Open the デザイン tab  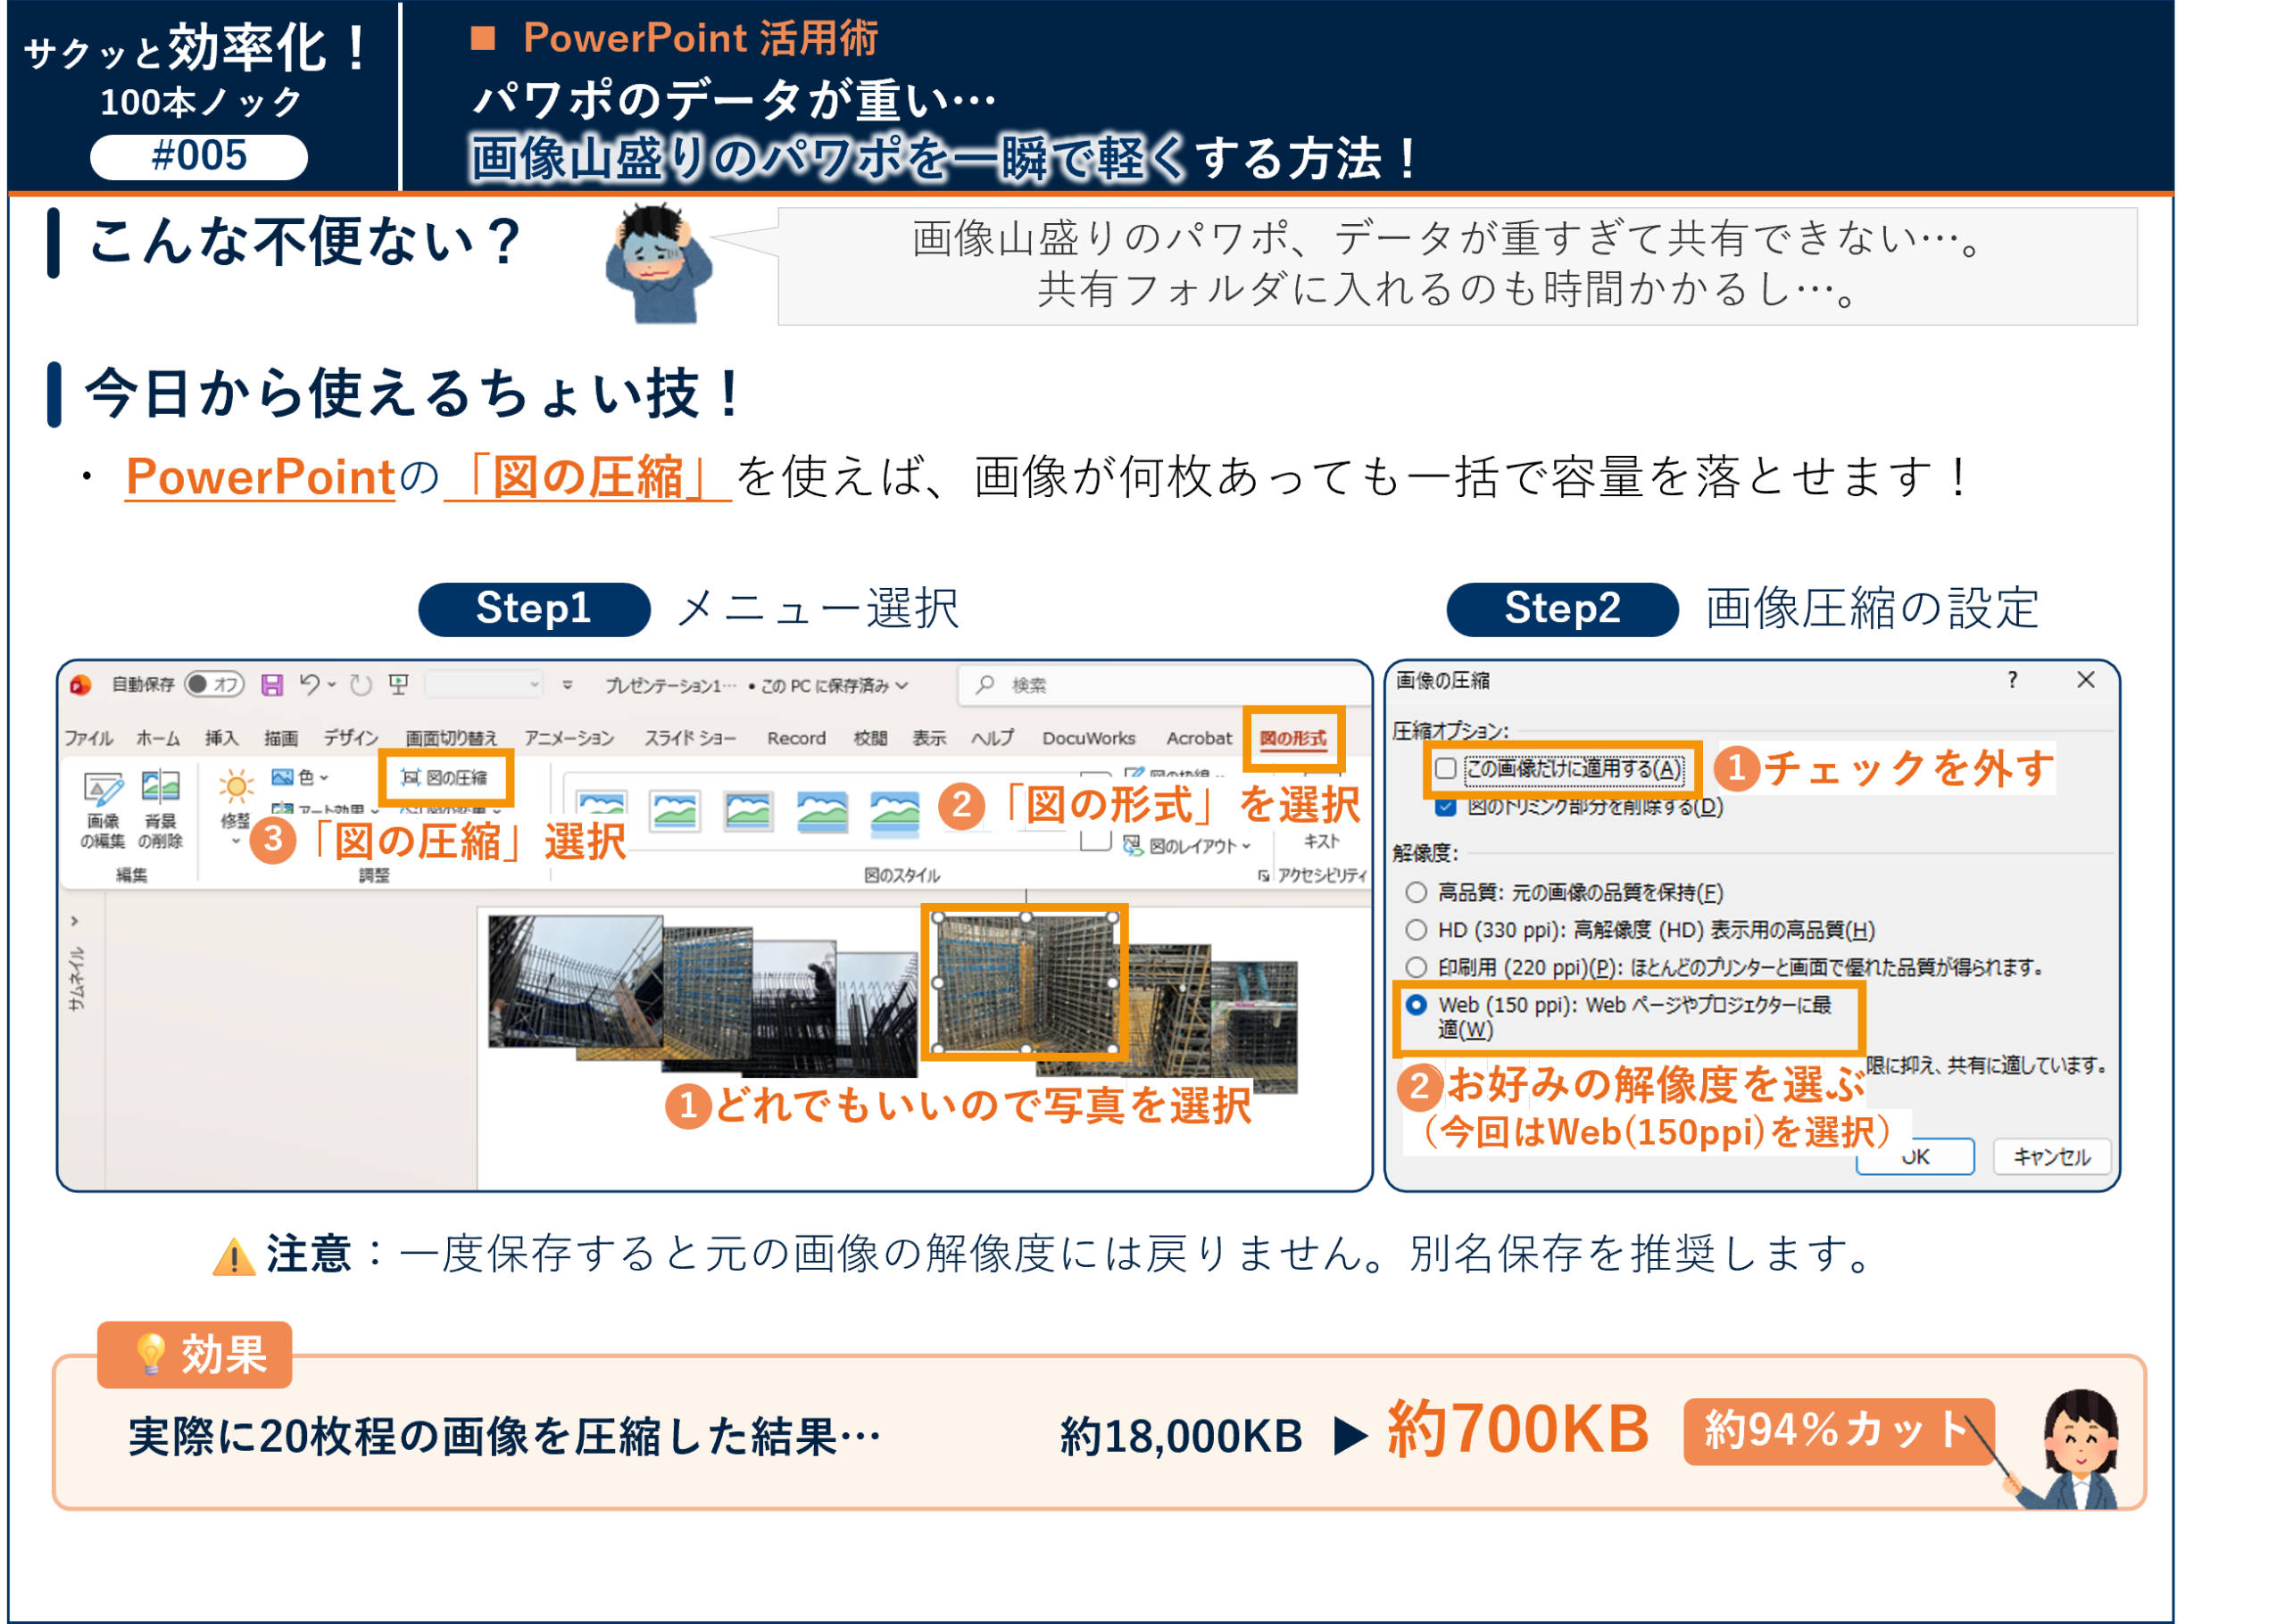(x=350, y=738)
